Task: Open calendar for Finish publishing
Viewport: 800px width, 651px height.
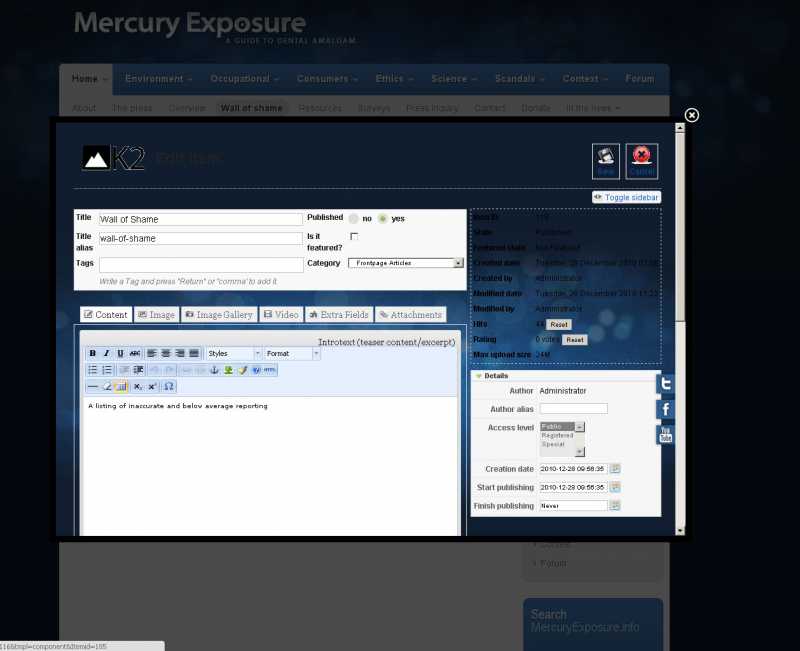Action: (x=615, y=506)
